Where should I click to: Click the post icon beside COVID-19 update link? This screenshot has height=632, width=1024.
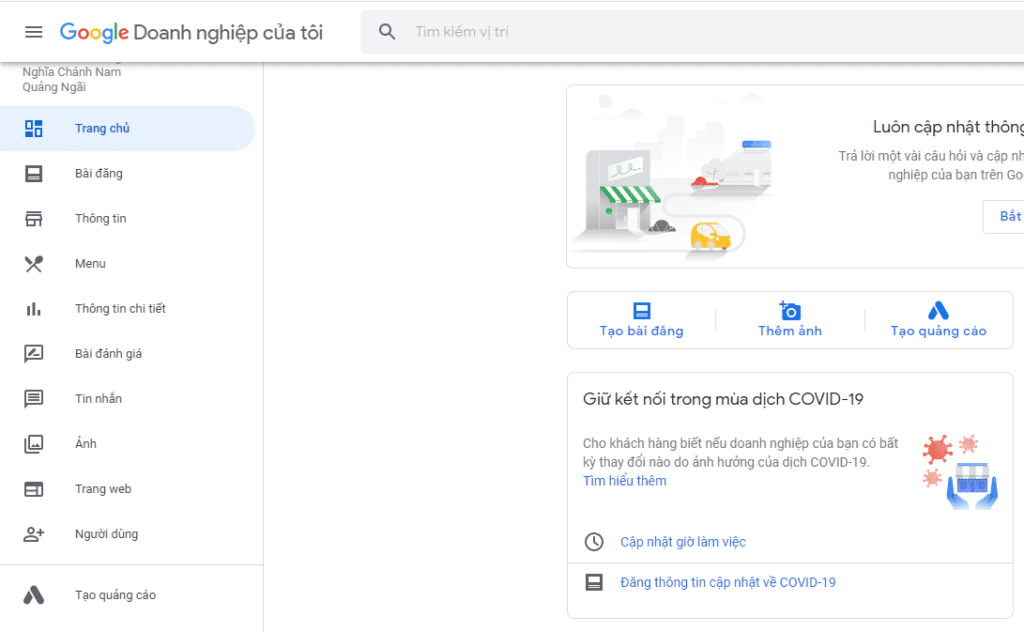(x=594, y=582)
